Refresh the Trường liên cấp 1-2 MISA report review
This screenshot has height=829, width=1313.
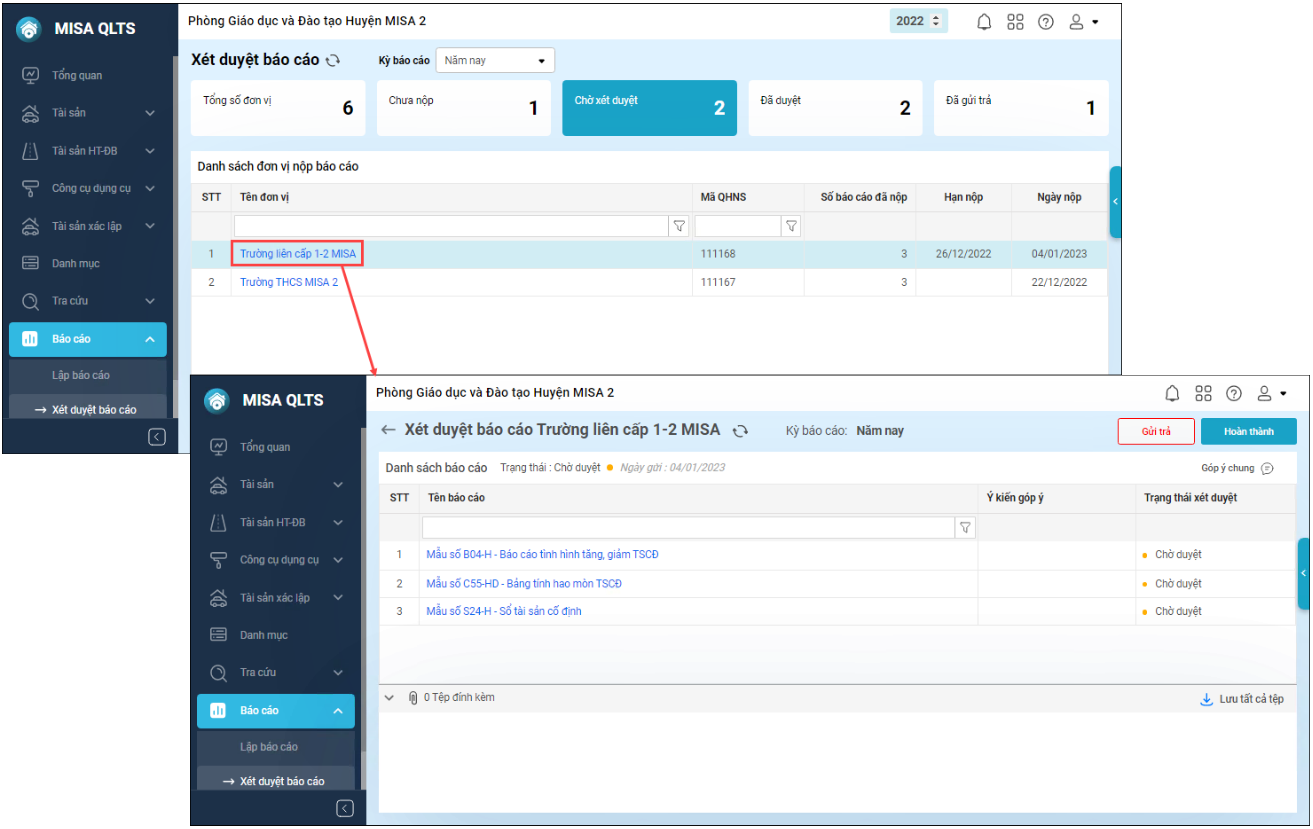click(x=740, y=431)
